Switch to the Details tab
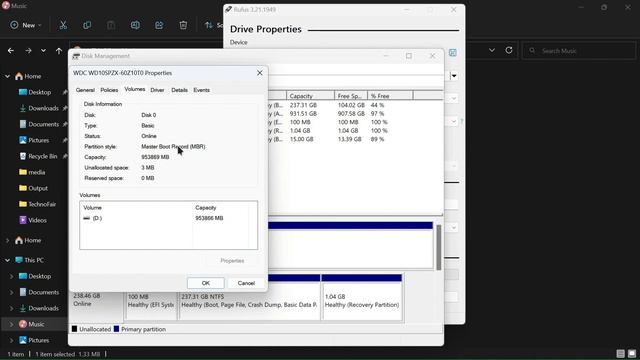This screenshot has height=360, width=640. pos(179,90)
